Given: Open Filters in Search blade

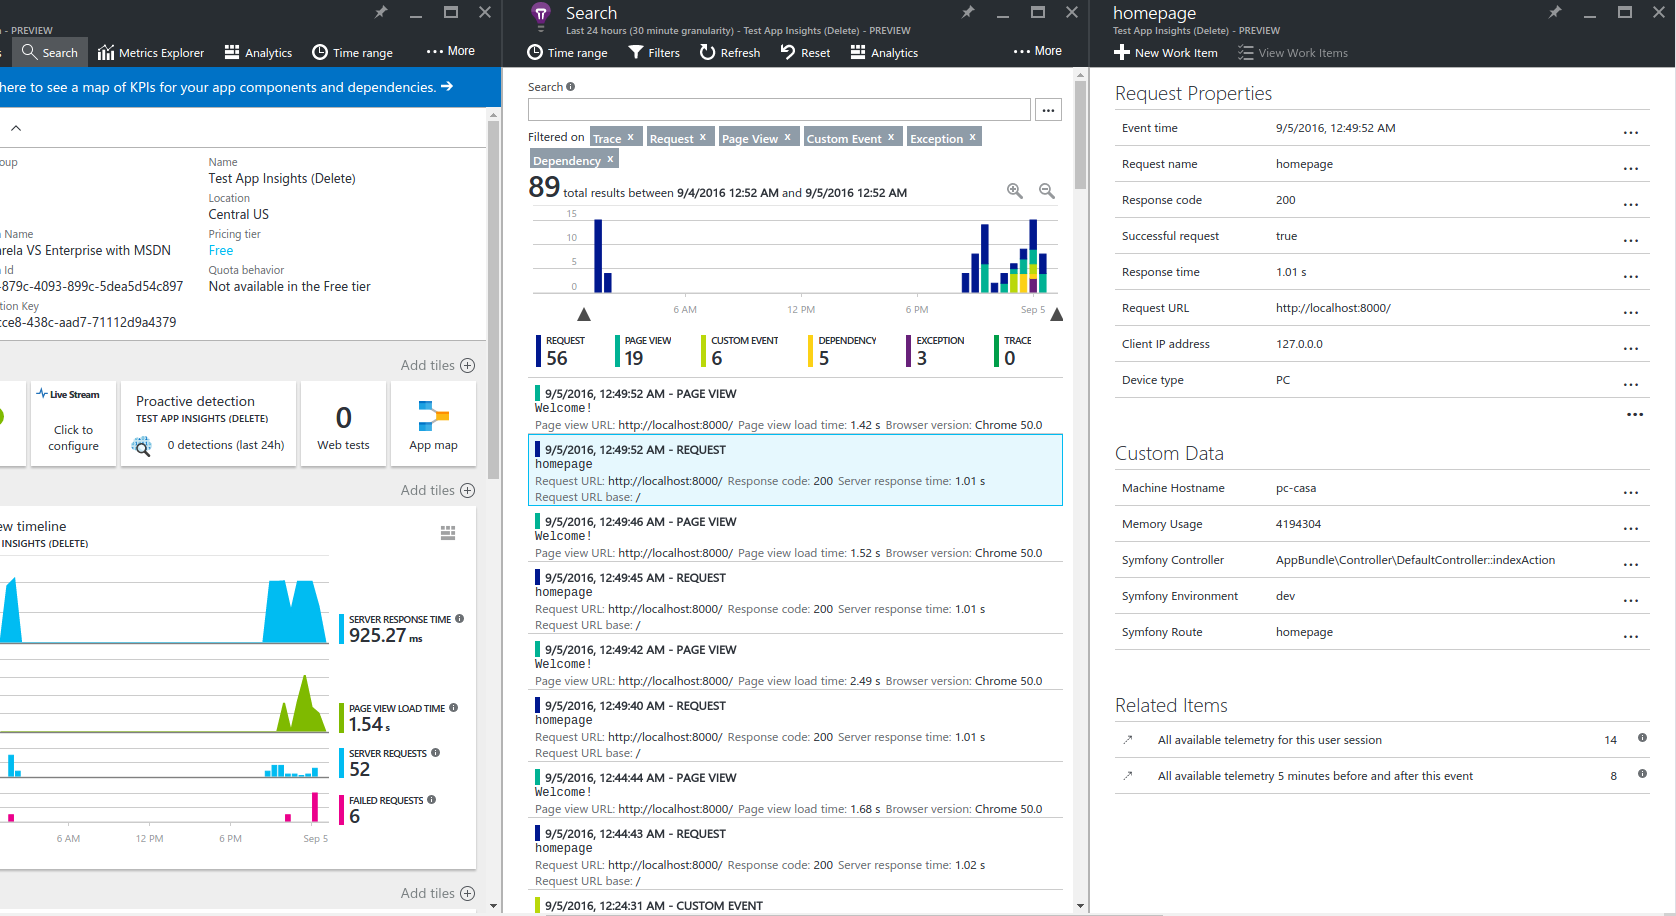Looking at the screenshot, I should coord(654,53).
